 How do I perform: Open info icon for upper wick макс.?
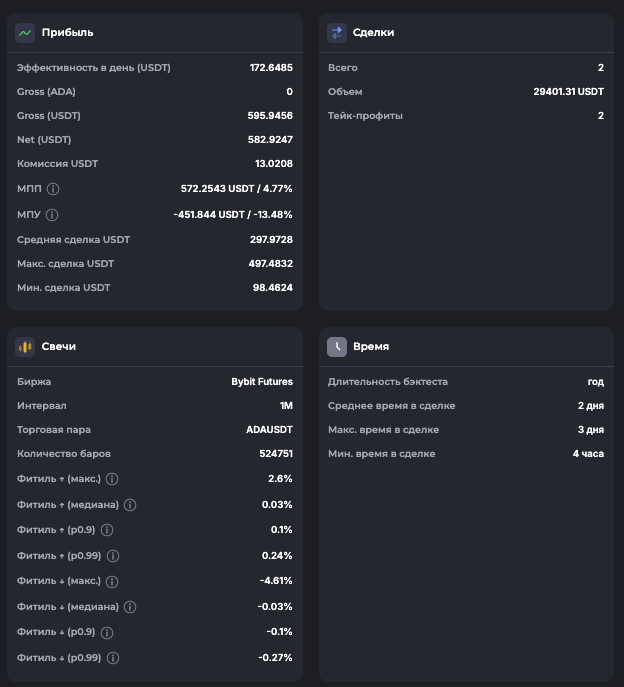(x=112, y=478)
